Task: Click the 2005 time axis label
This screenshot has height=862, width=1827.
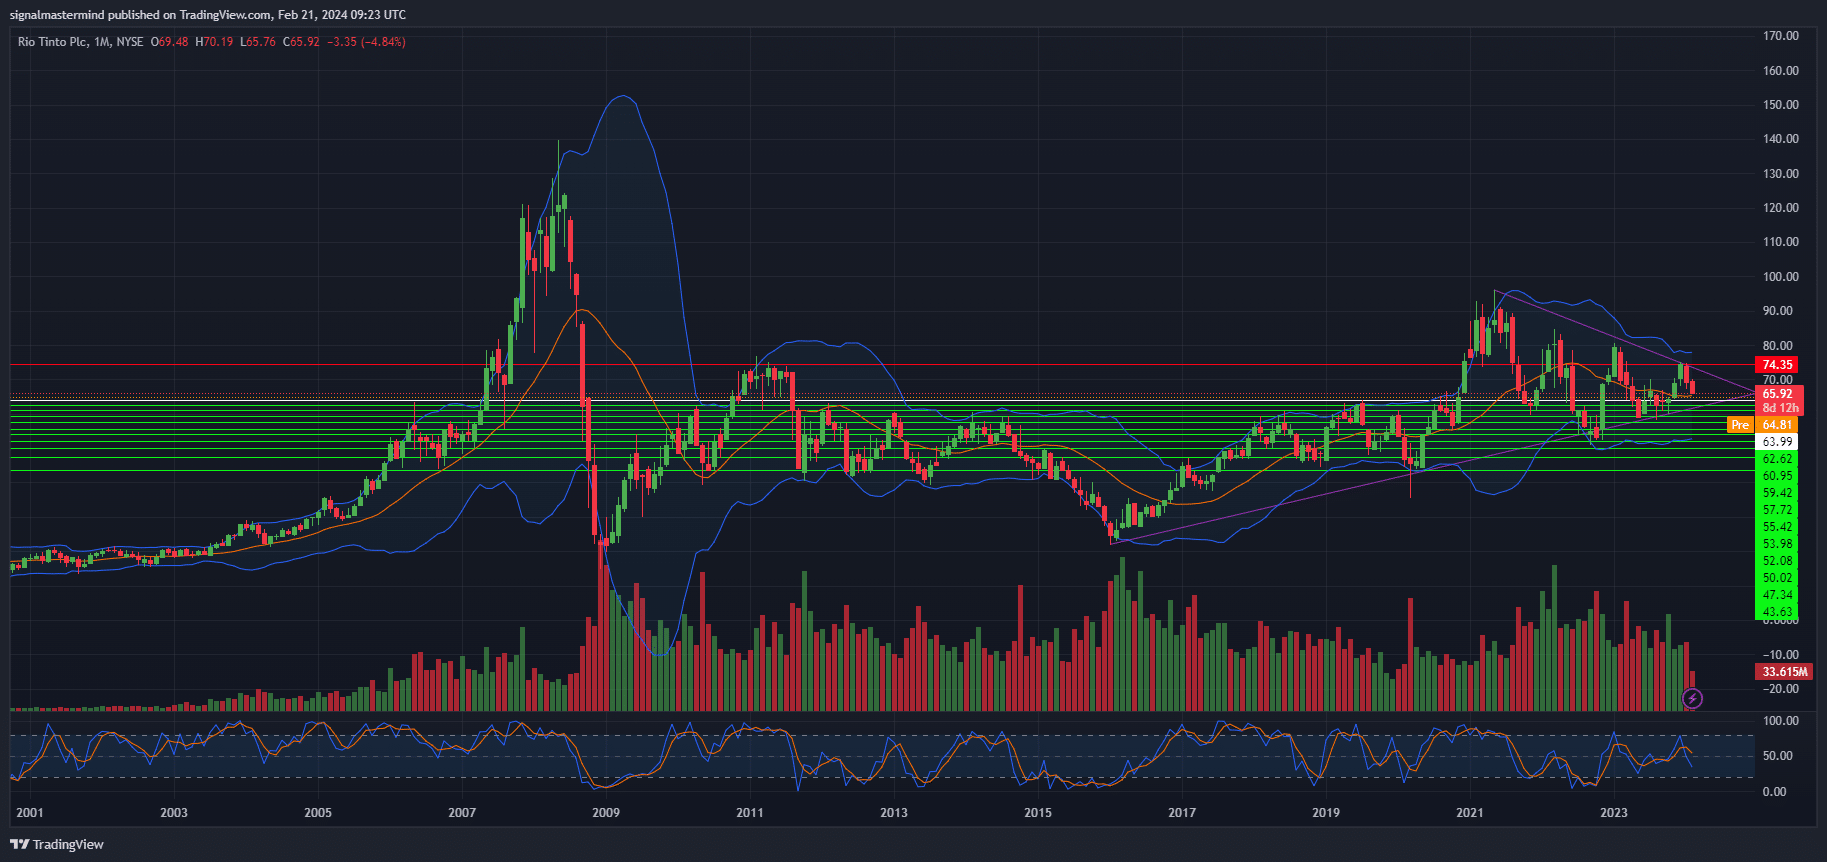Action: point(318,813)
